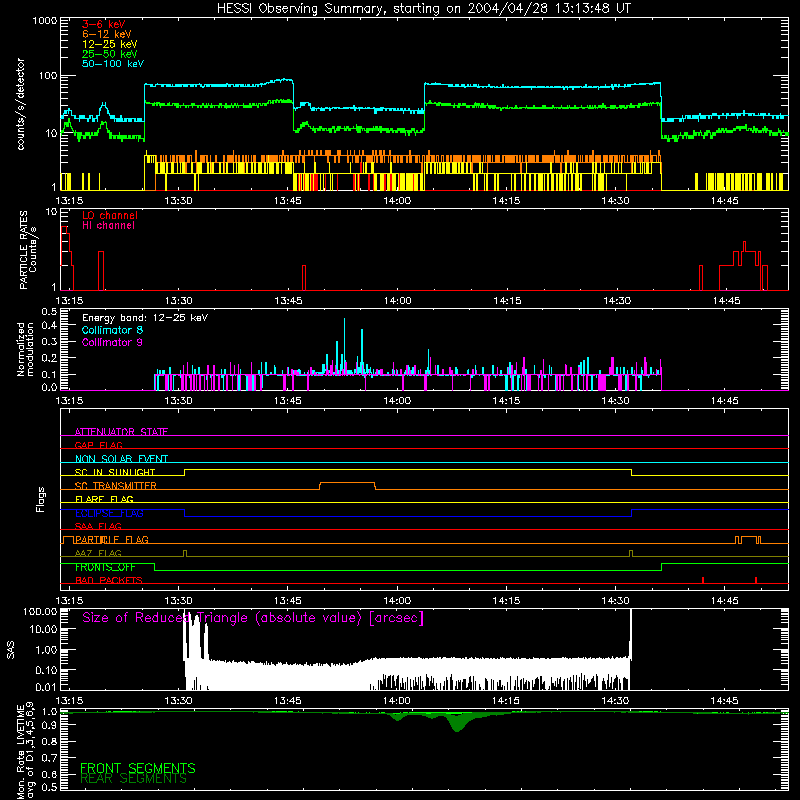Image resolution: width=800 pixels, height=800 pixels.
Task: Click the SAA_FLAG label
Action: tap(98, 526)
